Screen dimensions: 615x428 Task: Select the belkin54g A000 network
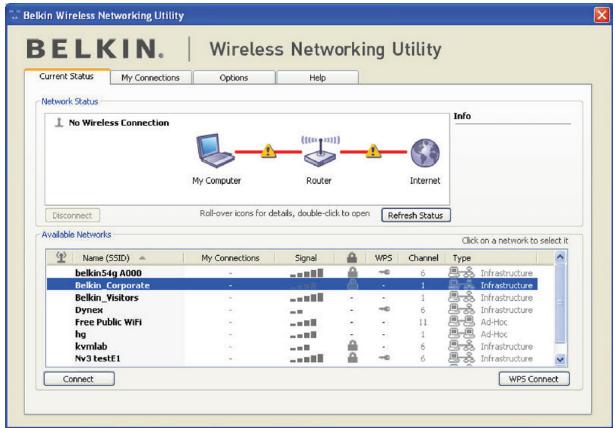292,273
